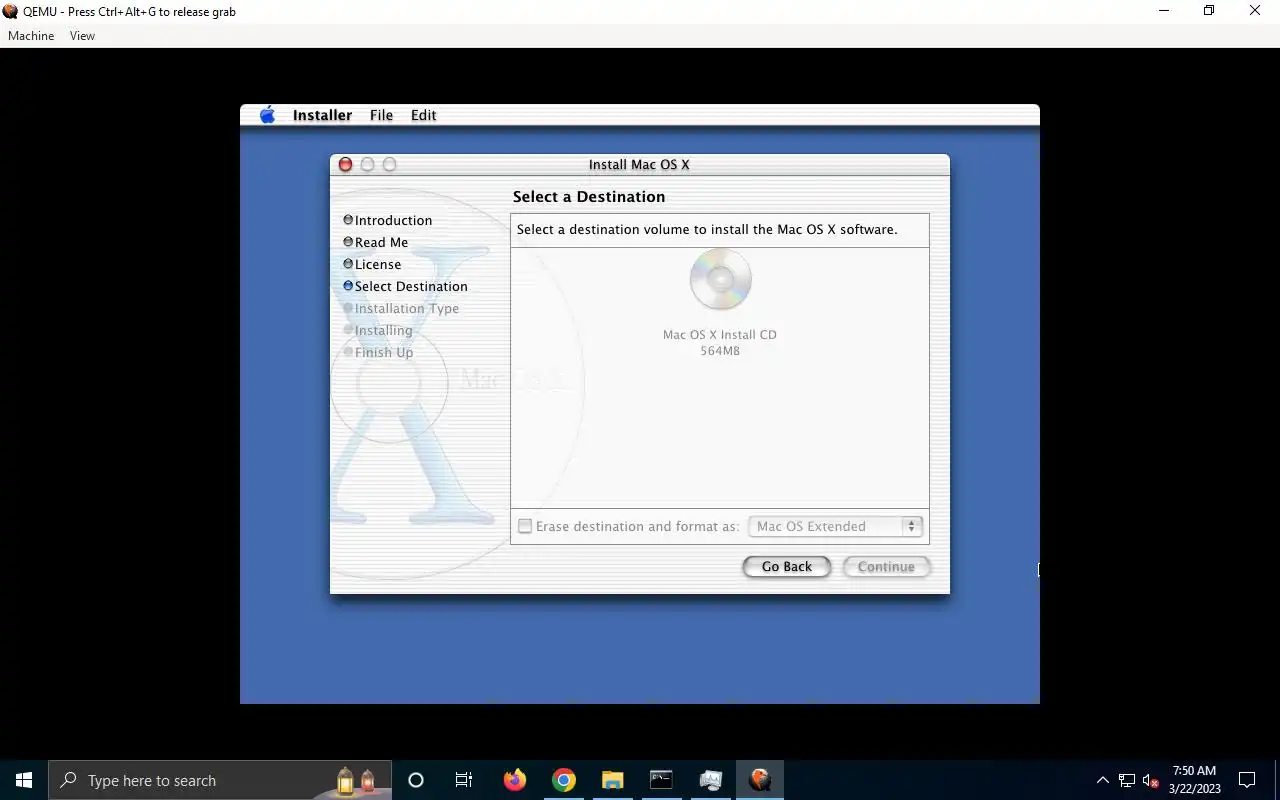Click the QEMU icon on the taskbar
Image resolution: width=1280 pixels, height=800 pixels.
(760, 780)
